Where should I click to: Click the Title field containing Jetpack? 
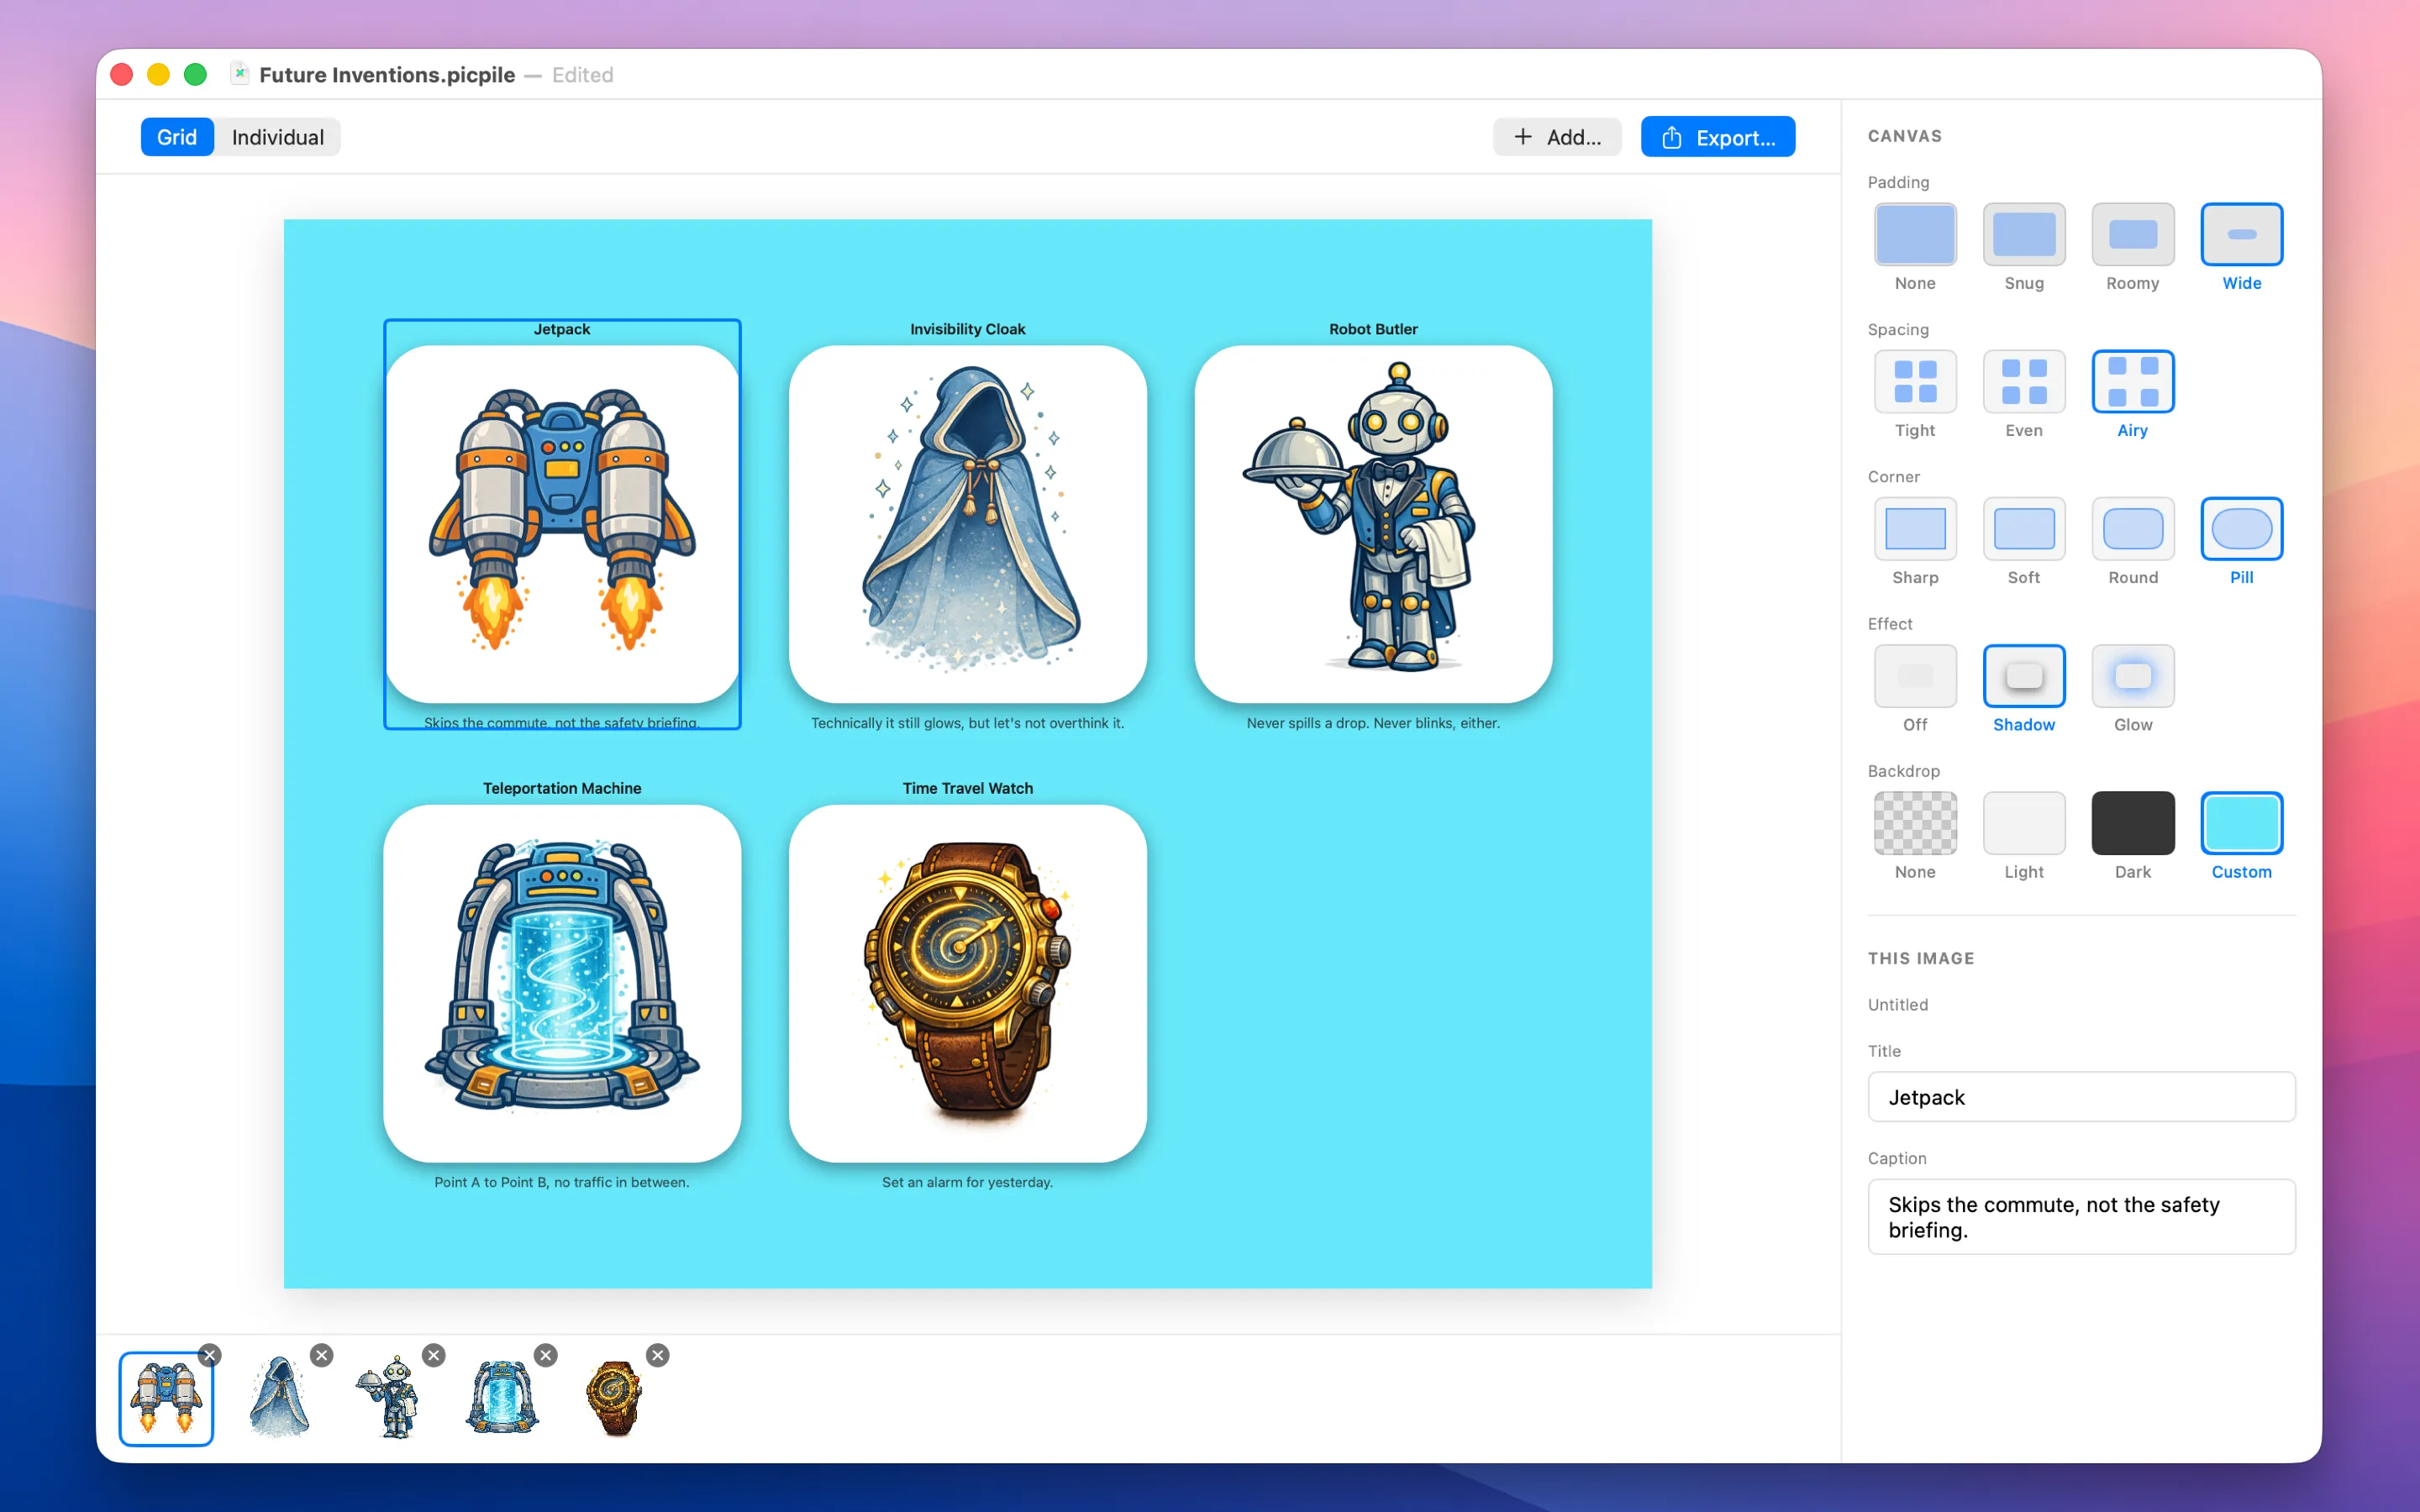click(x=2081, y=1097)
